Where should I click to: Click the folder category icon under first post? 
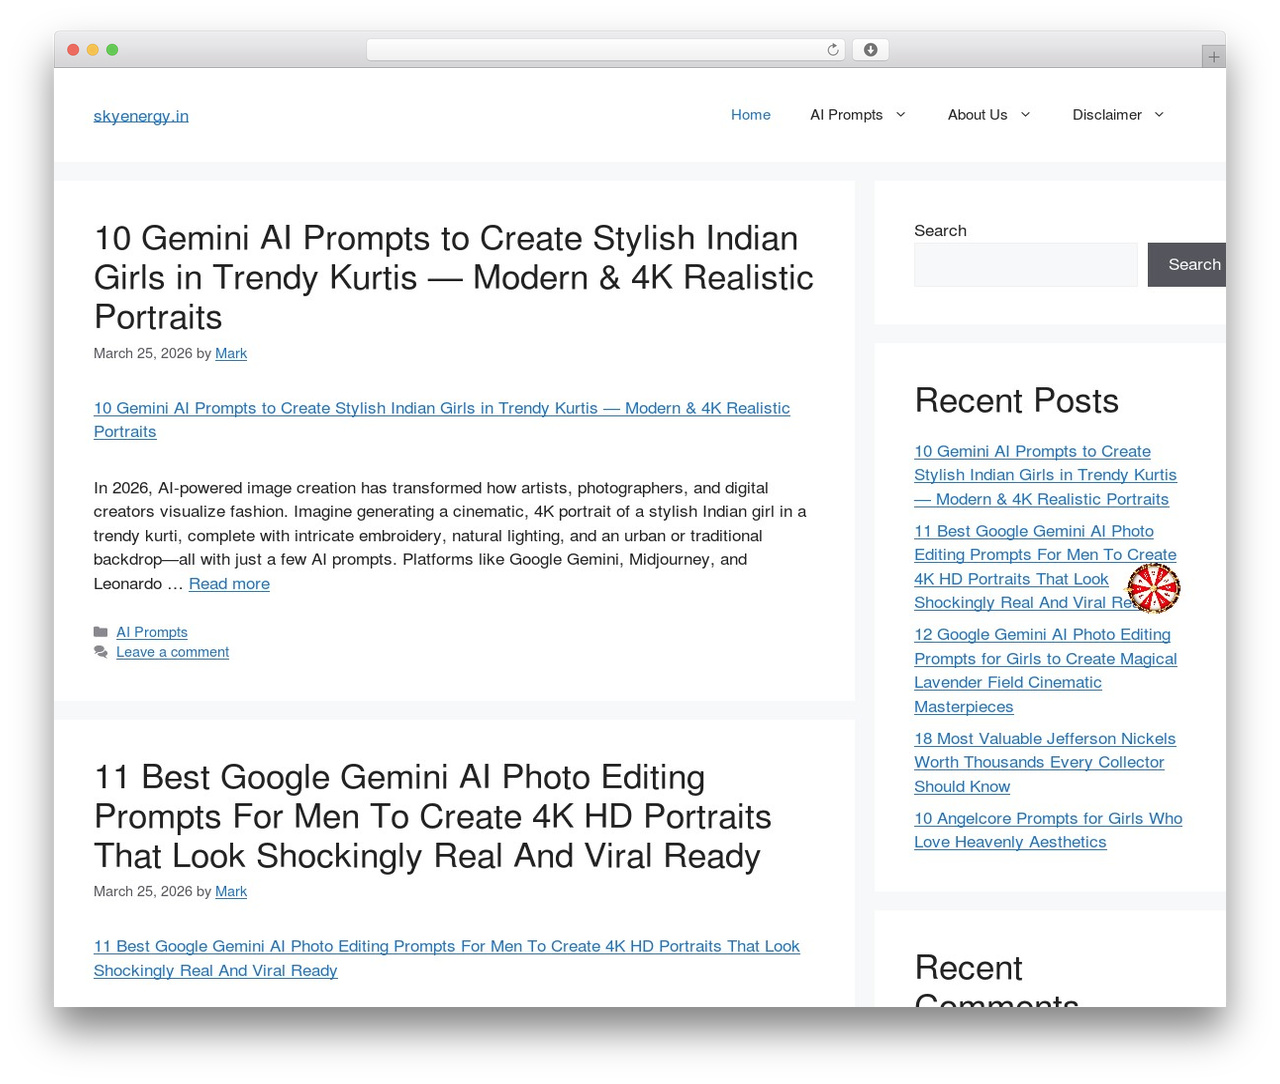pos(101,632)
